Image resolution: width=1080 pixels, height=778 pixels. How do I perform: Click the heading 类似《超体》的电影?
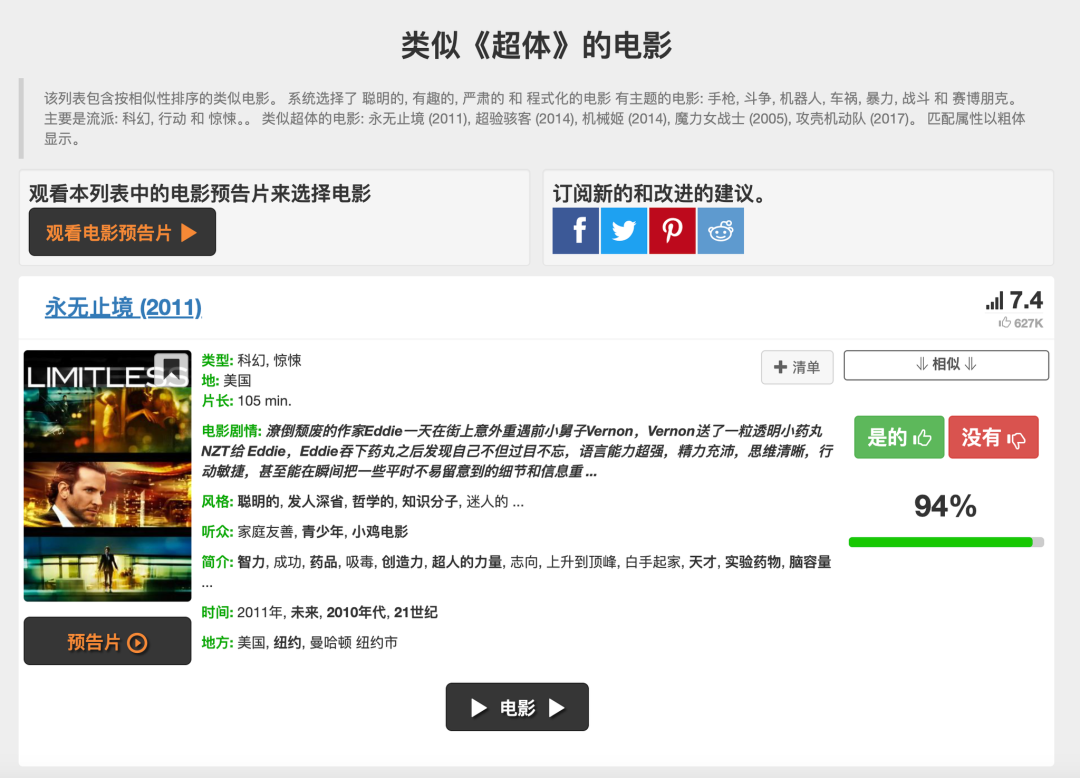click(537, 45)
